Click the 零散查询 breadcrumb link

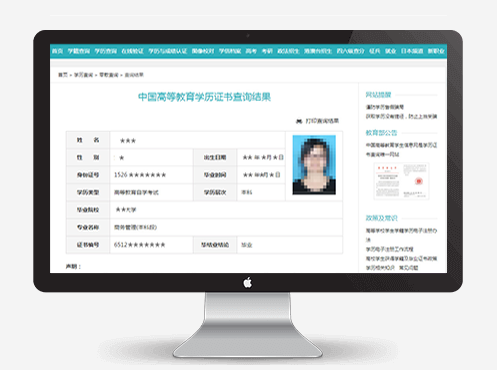coord(109,75)
